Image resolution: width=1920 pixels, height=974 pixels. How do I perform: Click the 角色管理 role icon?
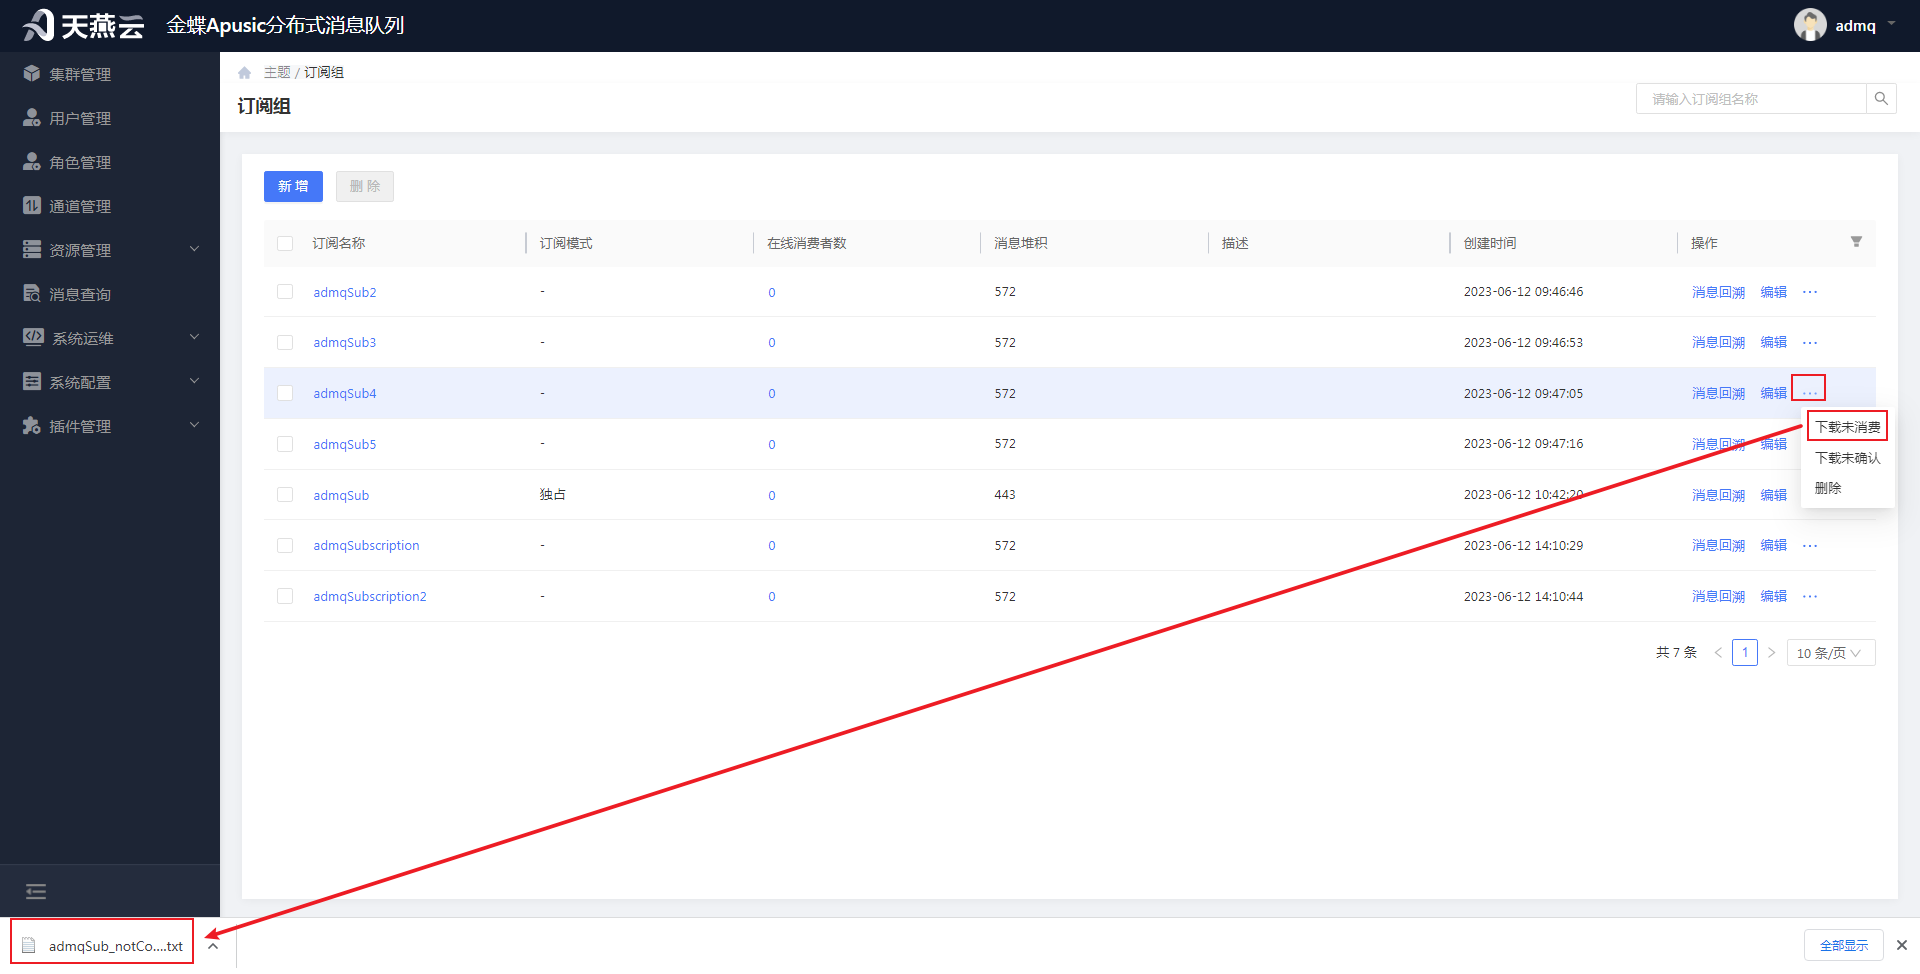32,161
